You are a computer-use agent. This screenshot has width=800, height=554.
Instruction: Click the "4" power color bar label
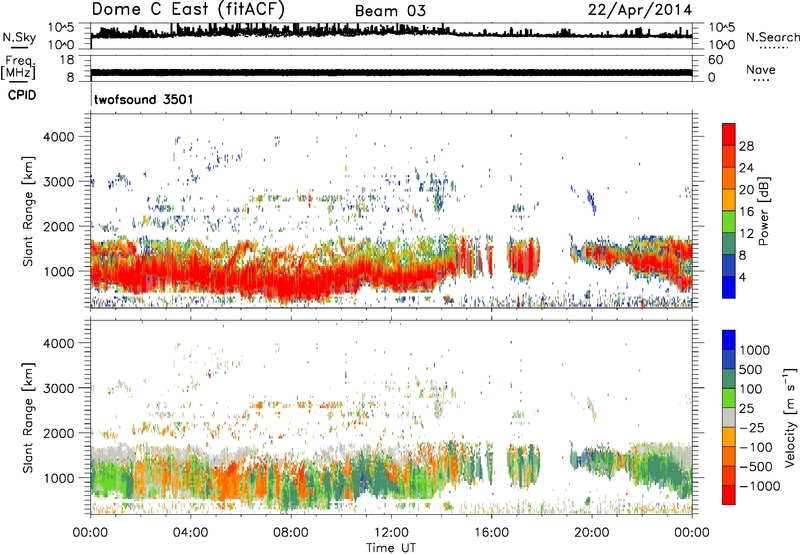click(742, 277)
